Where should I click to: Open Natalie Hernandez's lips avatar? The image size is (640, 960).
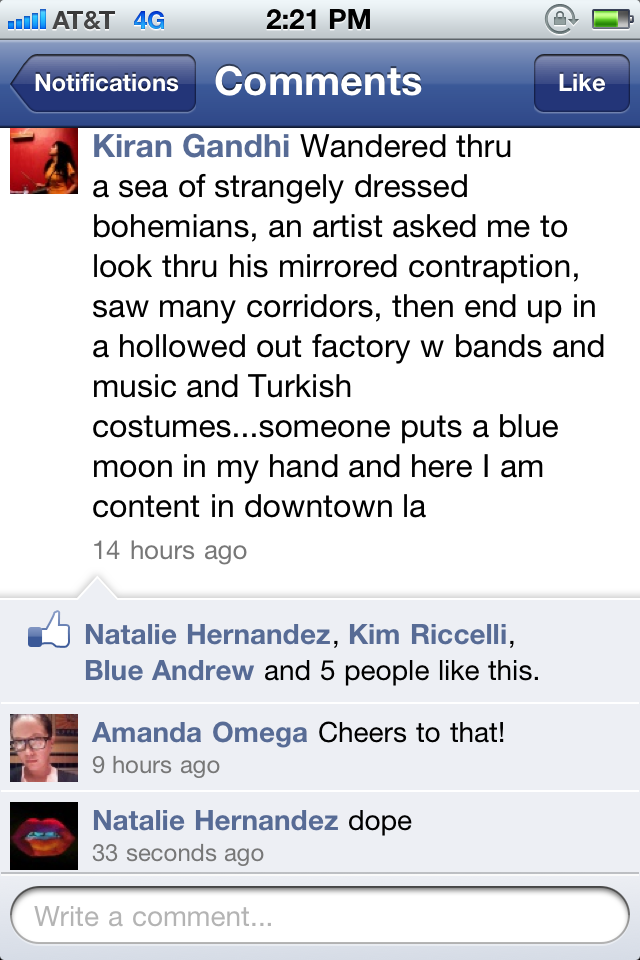44,835
